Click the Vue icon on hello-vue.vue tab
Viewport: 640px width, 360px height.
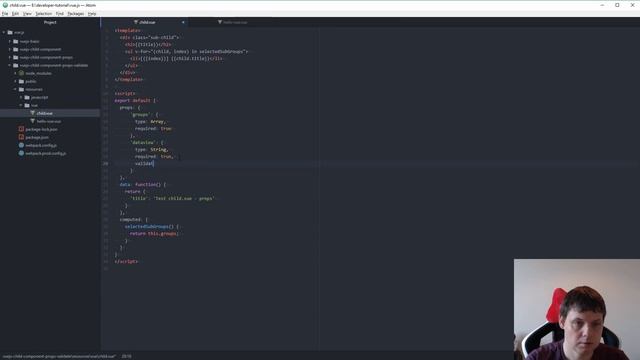point(220,22)
